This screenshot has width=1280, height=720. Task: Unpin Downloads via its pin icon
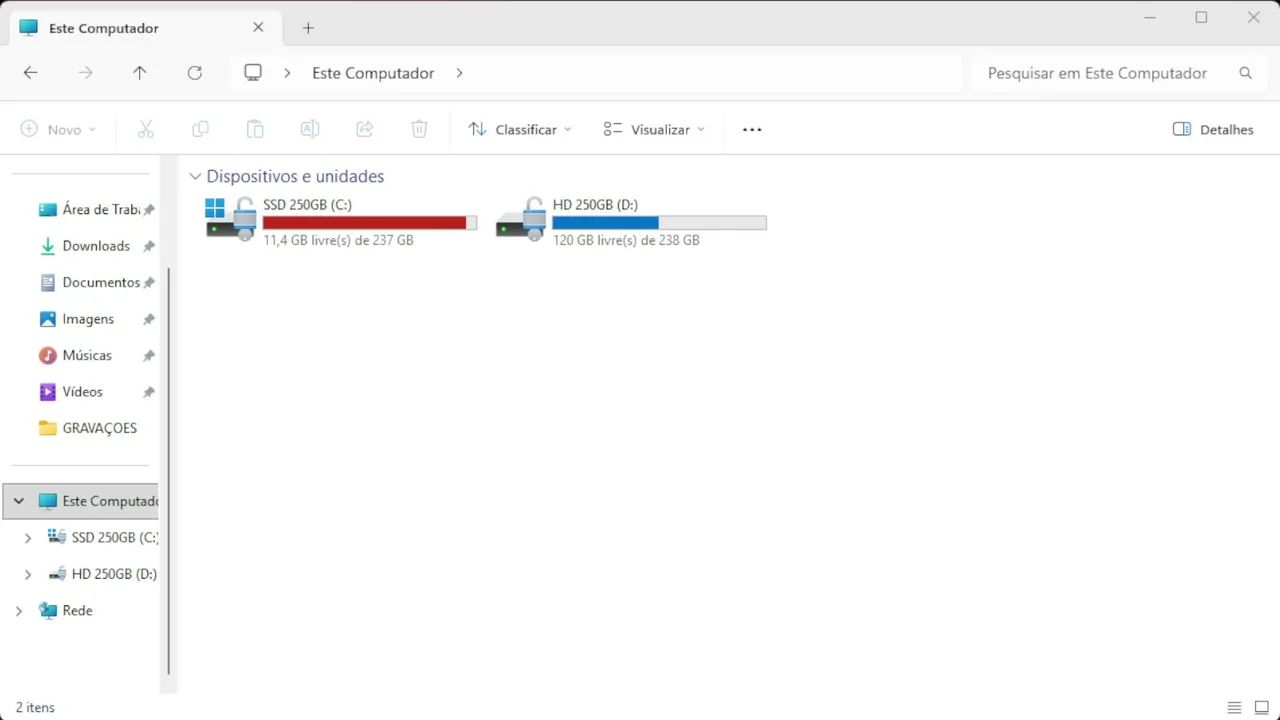(x=149, y=246)
